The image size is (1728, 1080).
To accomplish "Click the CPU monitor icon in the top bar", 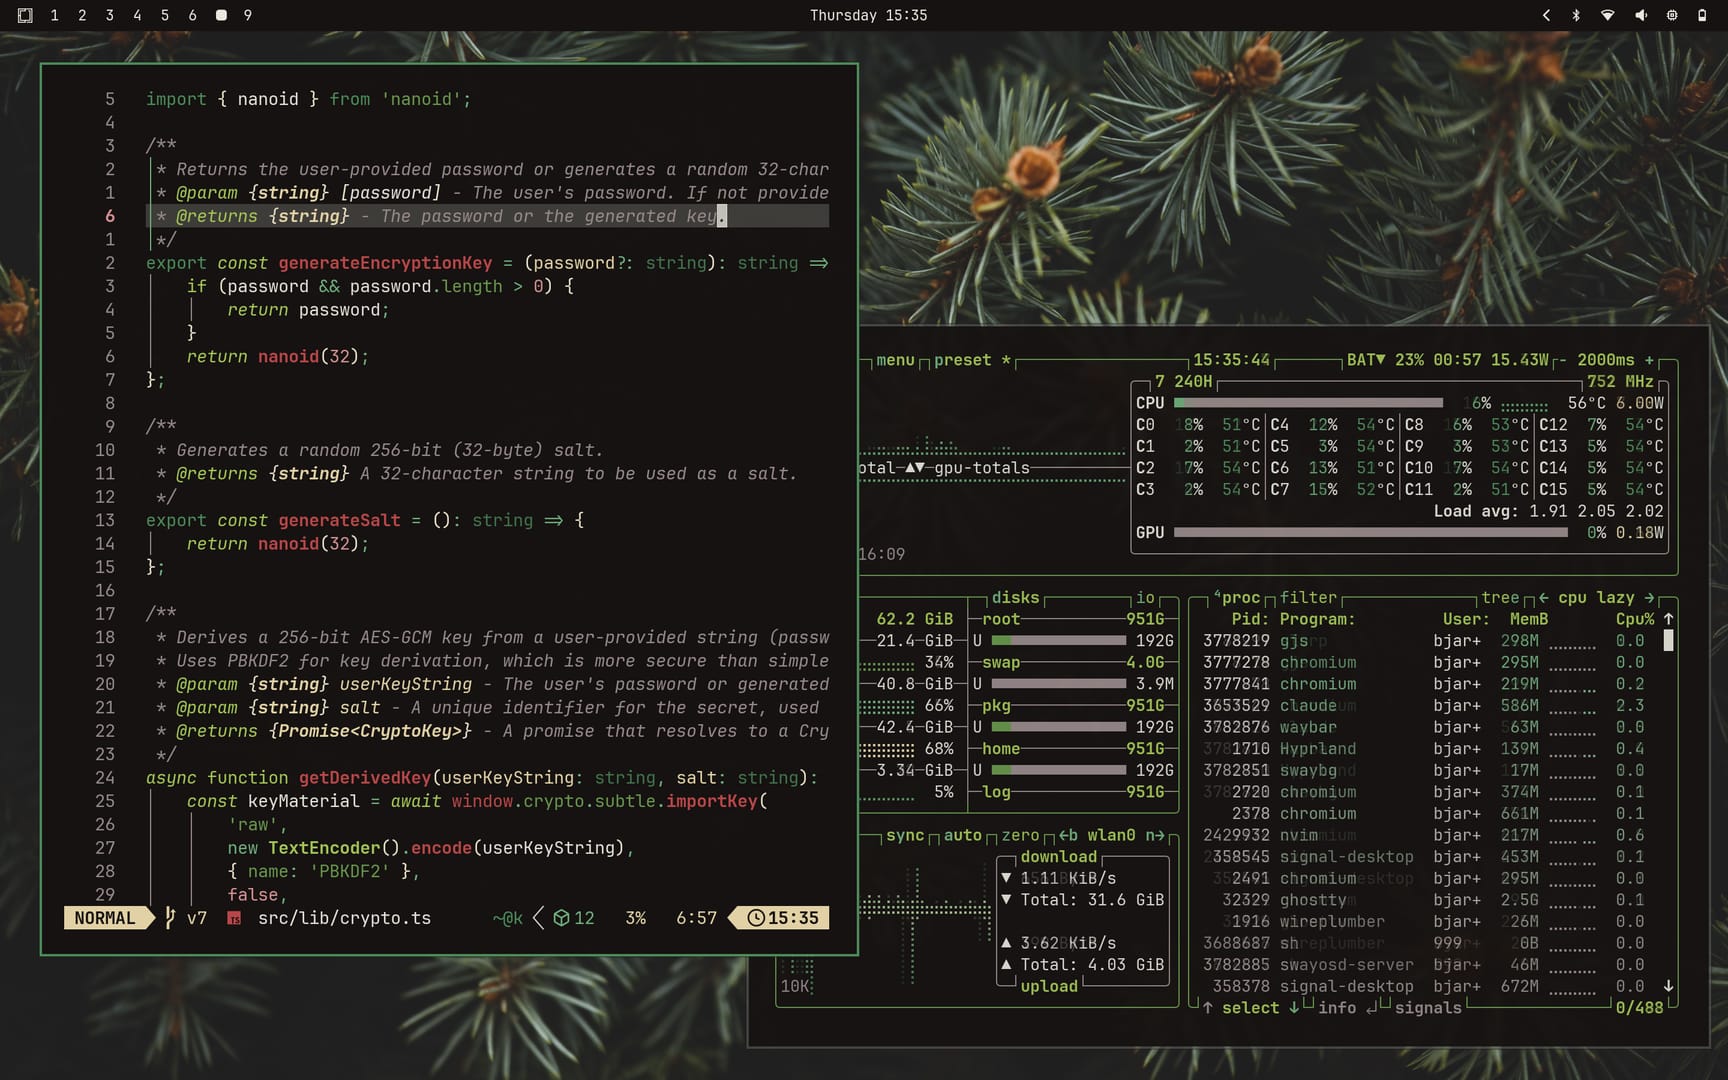I will point(1671,15).
